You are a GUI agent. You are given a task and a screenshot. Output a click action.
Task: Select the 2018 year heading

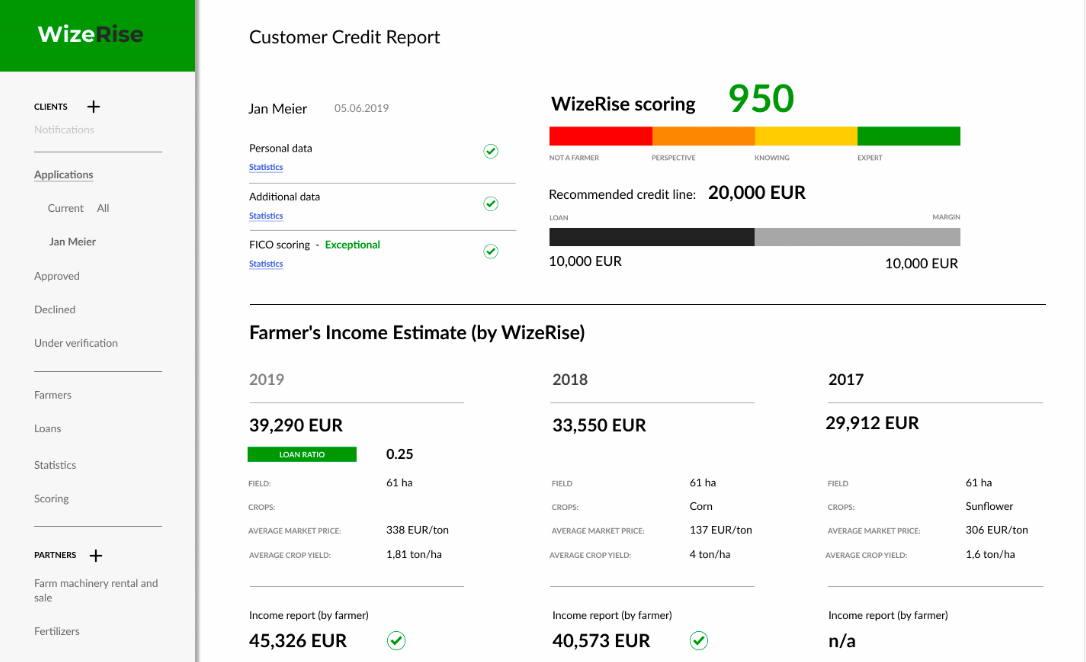570,379
